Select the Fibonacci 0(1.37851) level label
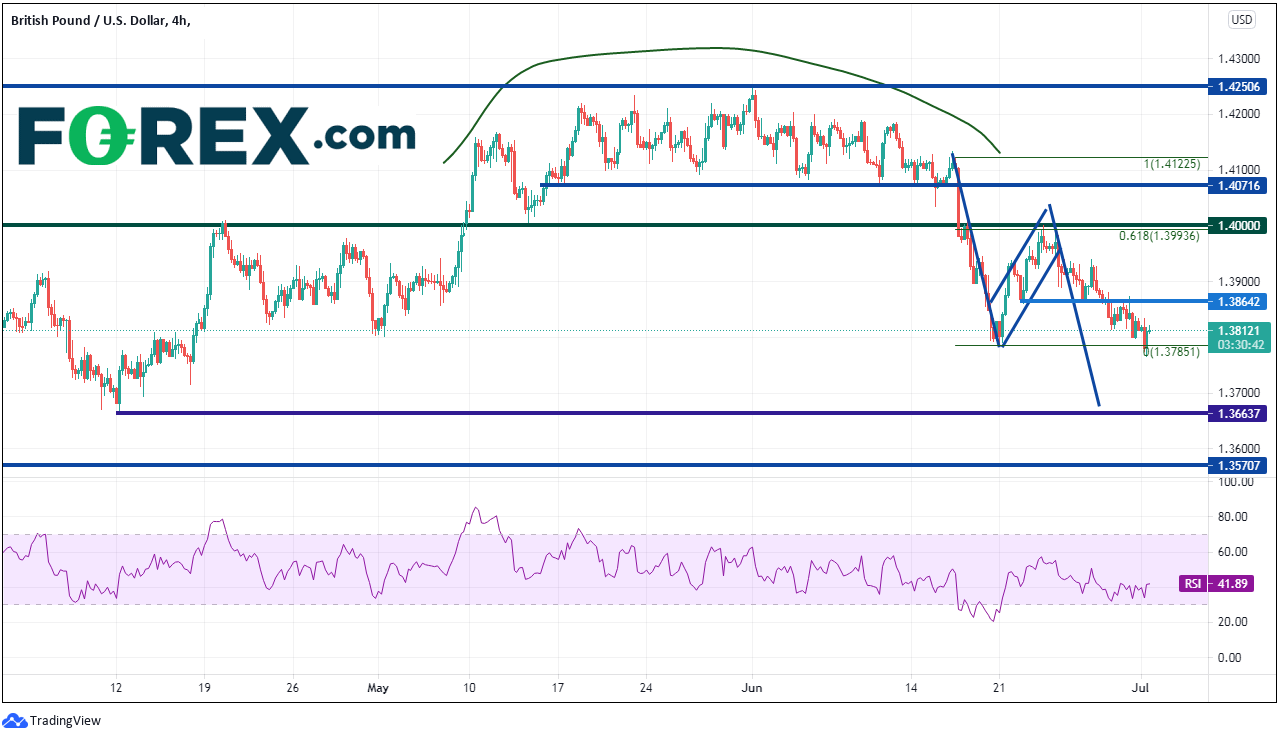1283x739 pixels. 1171,352
